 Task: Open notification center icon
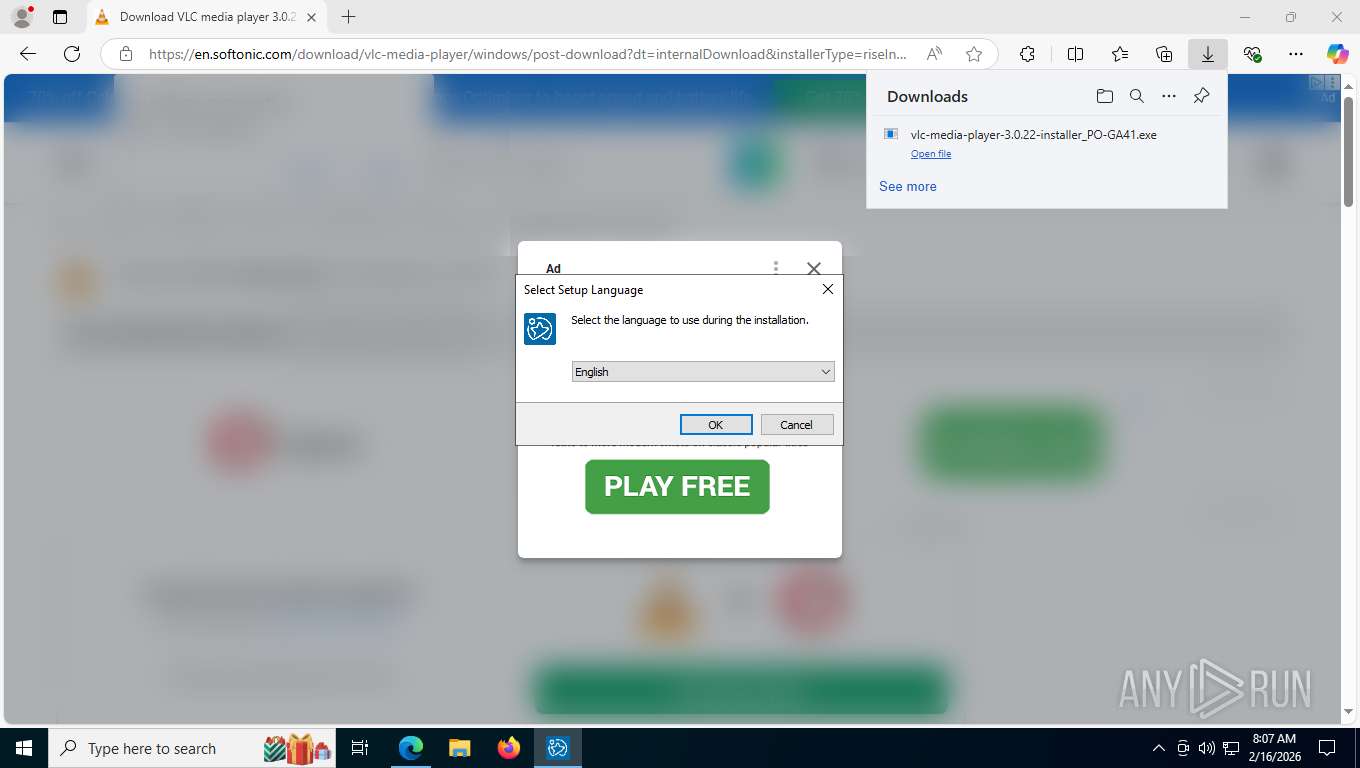pyautogui.click(x=1327, y=748)
